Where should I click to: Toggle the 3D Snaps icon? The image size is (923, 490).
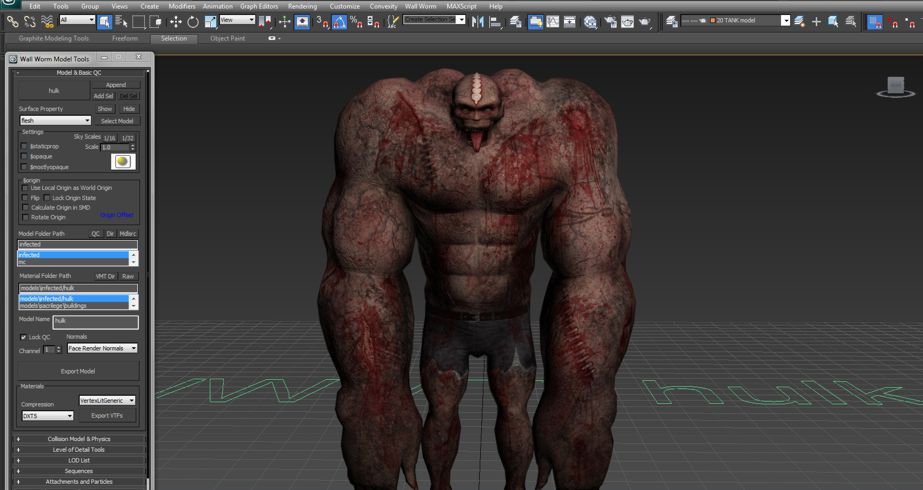click(x=322, y=22)
